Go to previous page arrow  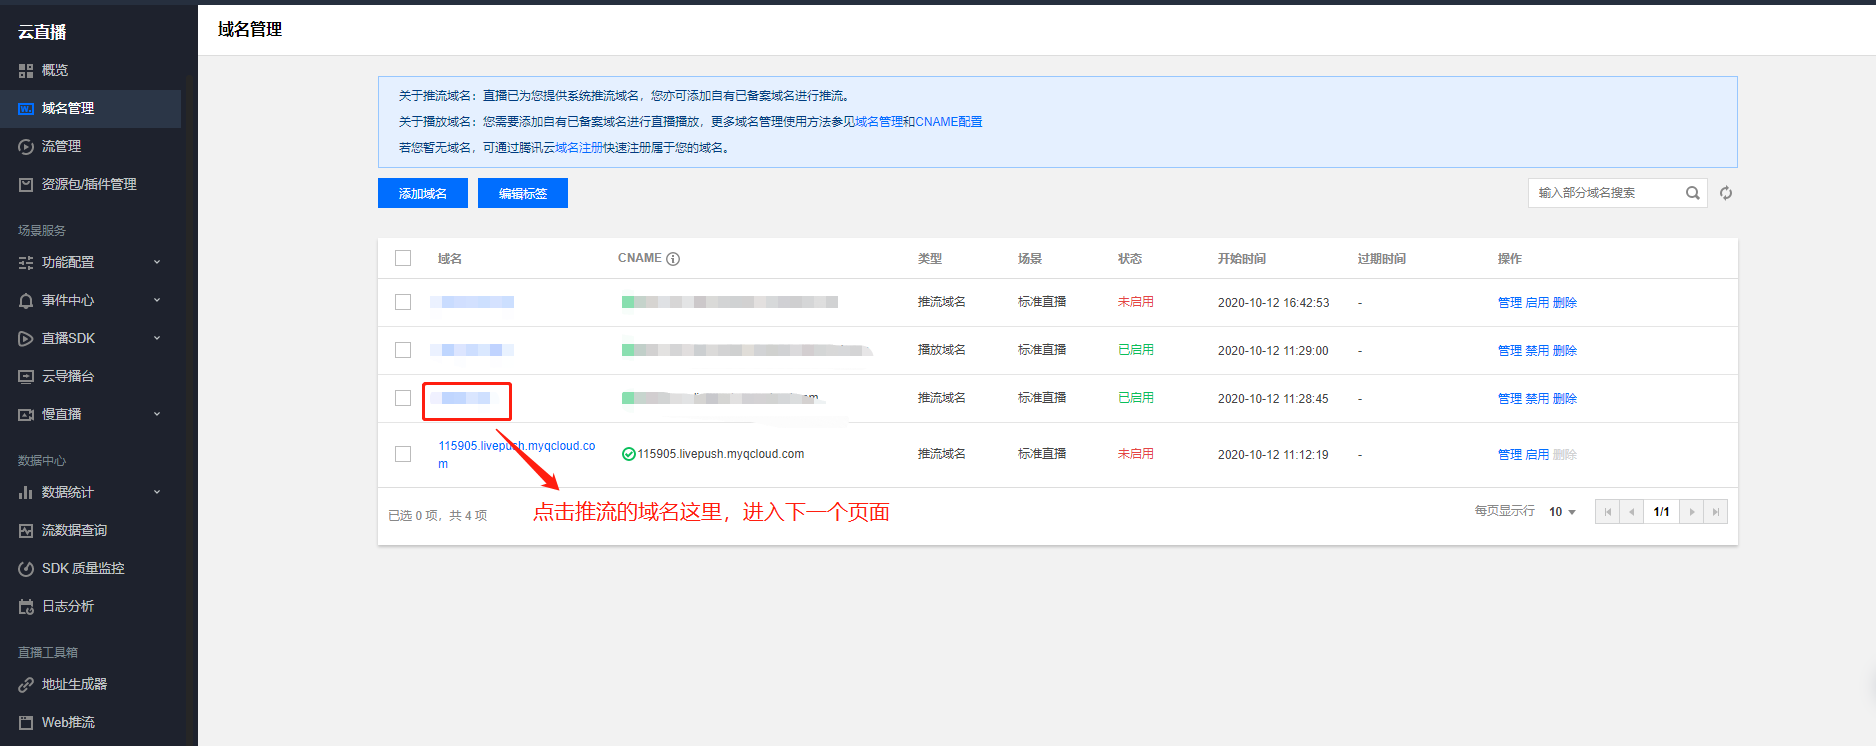click(1631, 512)
